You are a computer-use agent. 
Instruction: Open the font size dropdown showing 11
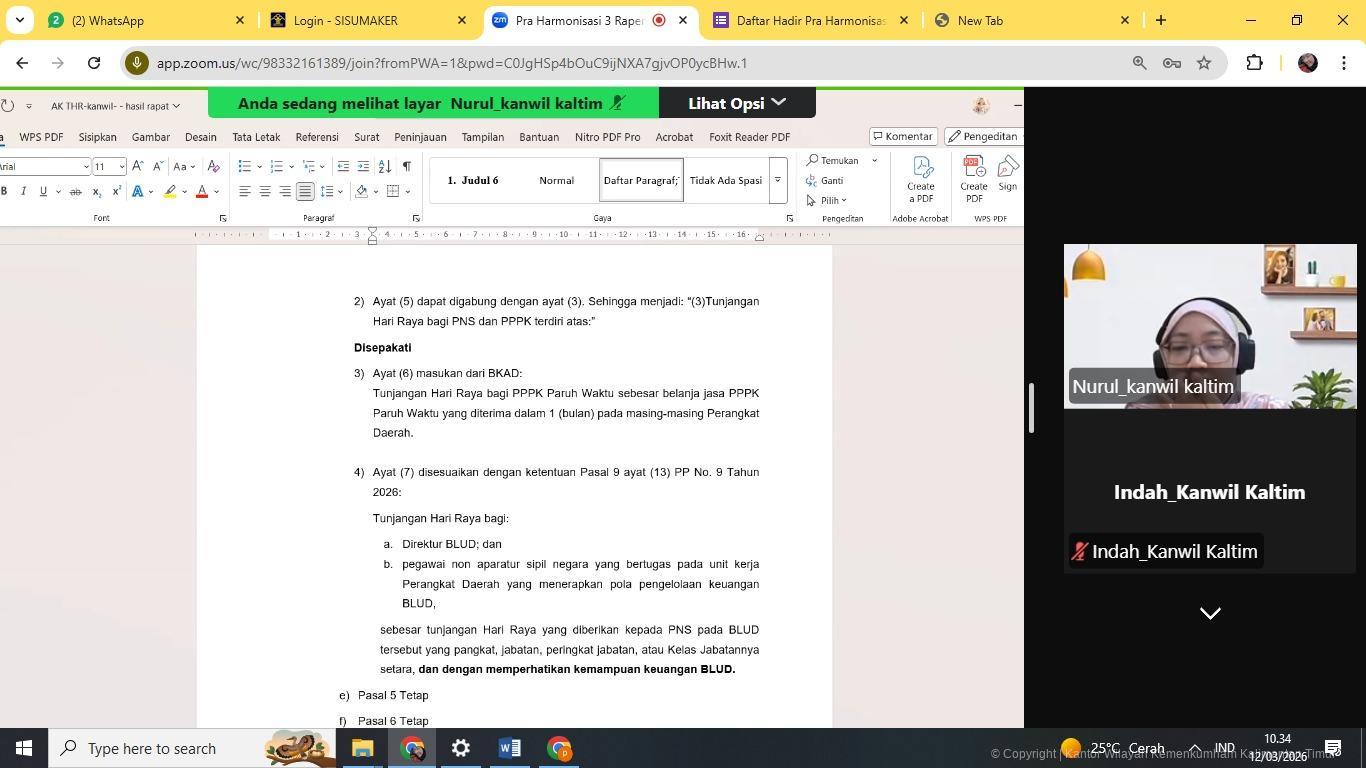click(x=122, y=167)
